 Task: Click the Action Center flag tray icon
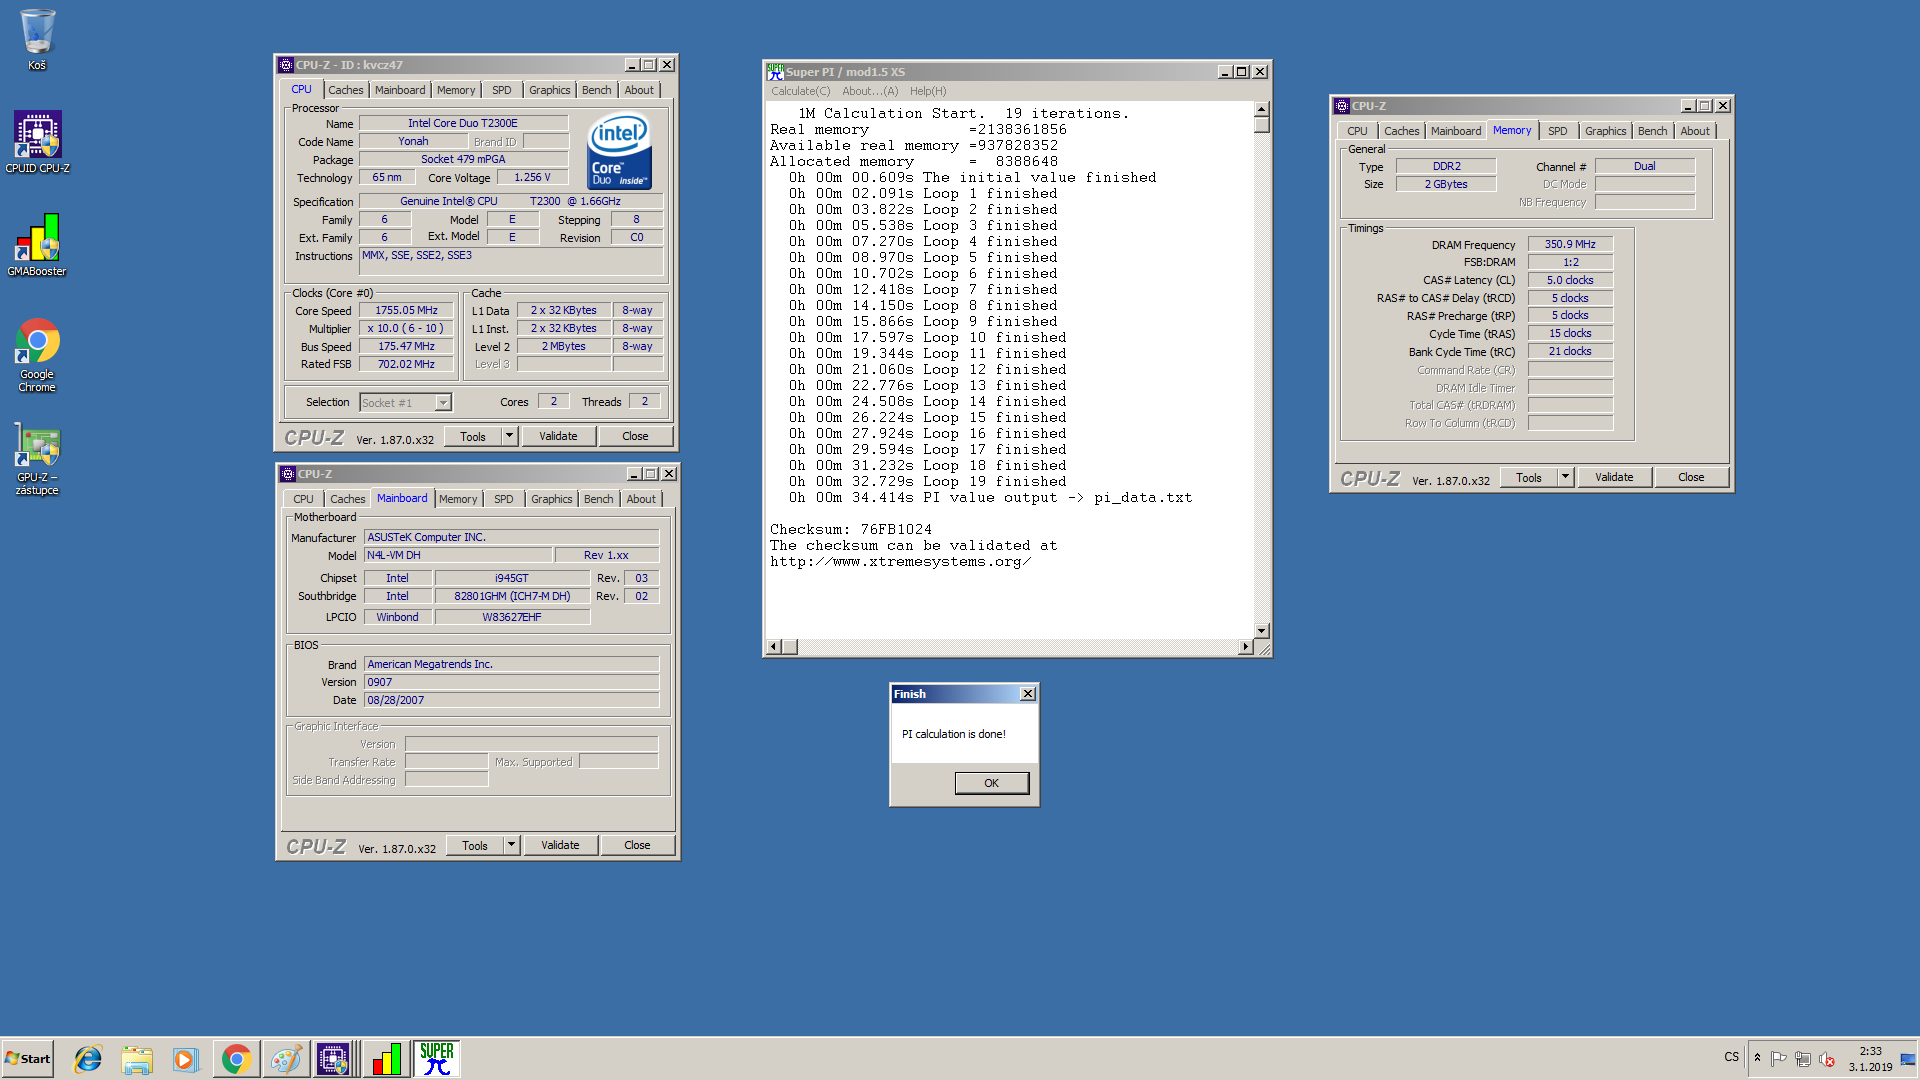[x=1778, y=1059]
